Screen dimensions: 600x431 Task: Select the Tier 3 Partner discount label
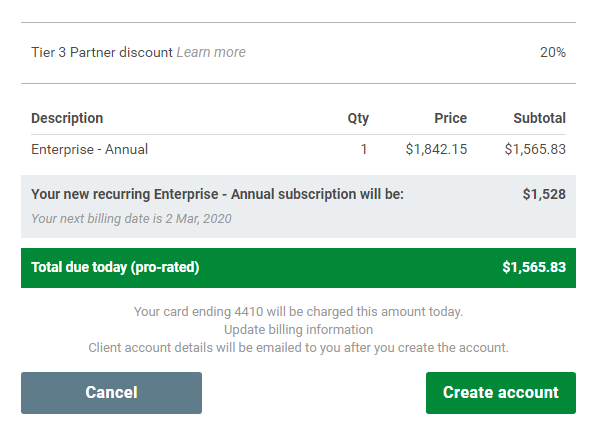point(102,52)
